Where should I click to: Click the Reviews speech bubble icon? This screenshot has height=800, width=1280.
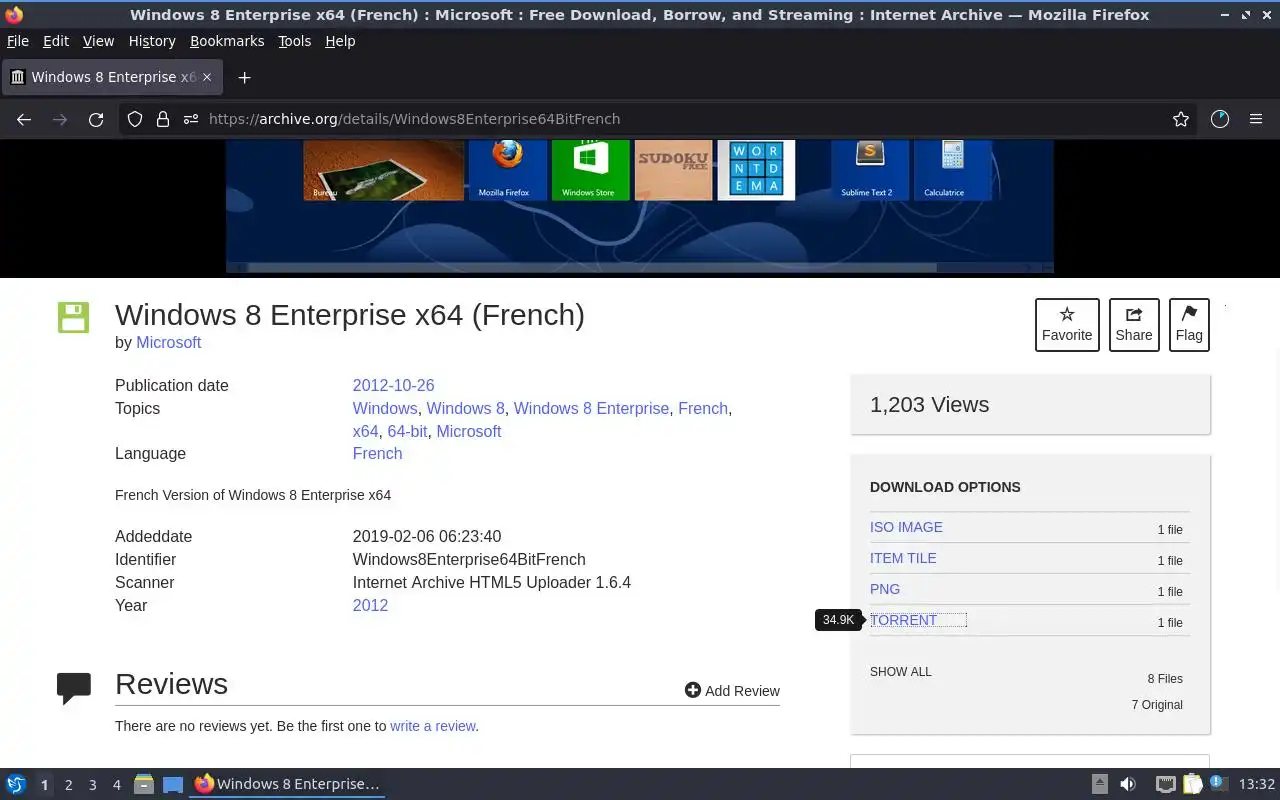click(74, 688)
